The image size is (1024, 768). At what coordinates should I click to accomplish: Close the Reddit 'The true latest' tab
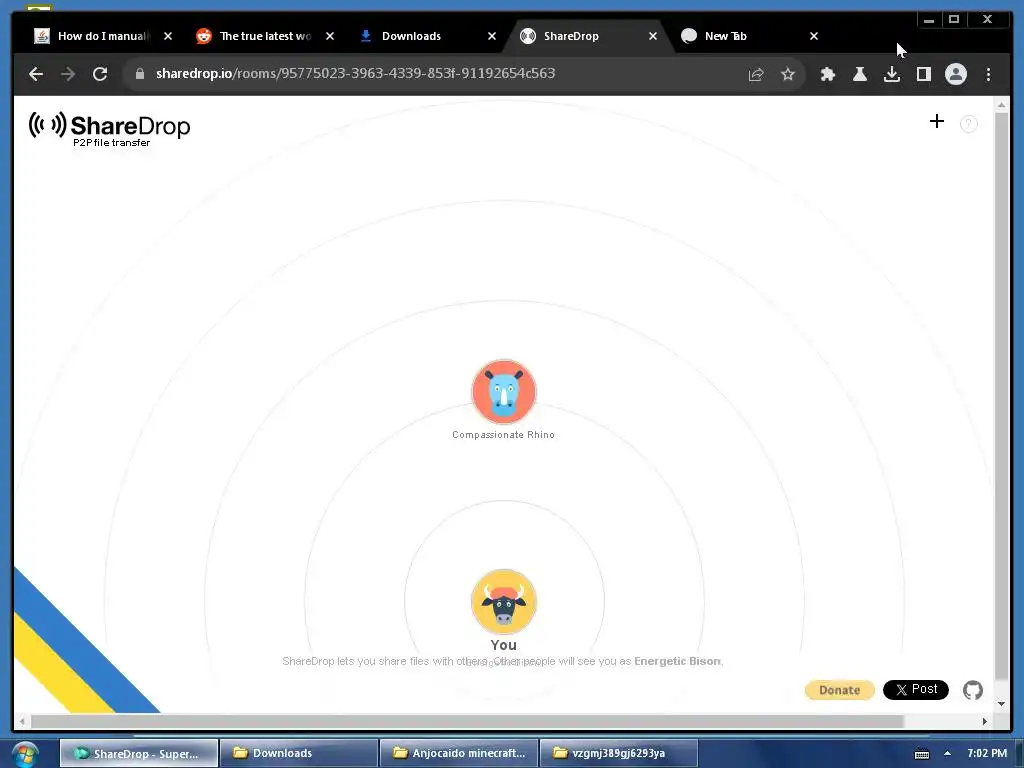[x=330, y=36]
